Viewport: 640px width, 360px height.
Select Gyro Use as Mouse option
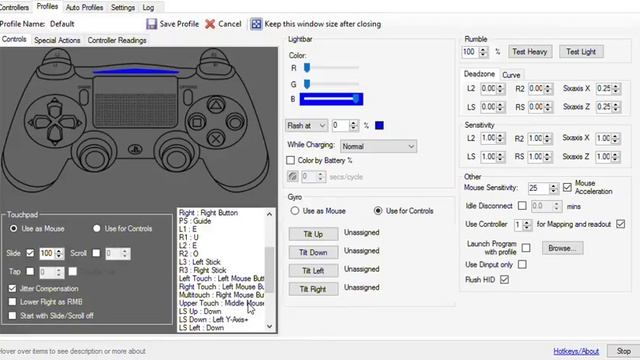[295, 211]
